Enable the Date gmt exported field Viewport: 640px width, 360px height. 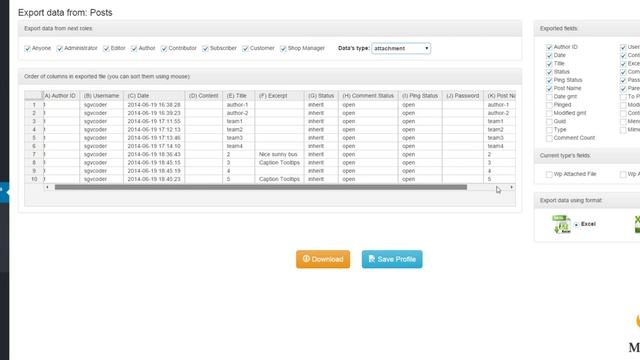pos(549,97)
